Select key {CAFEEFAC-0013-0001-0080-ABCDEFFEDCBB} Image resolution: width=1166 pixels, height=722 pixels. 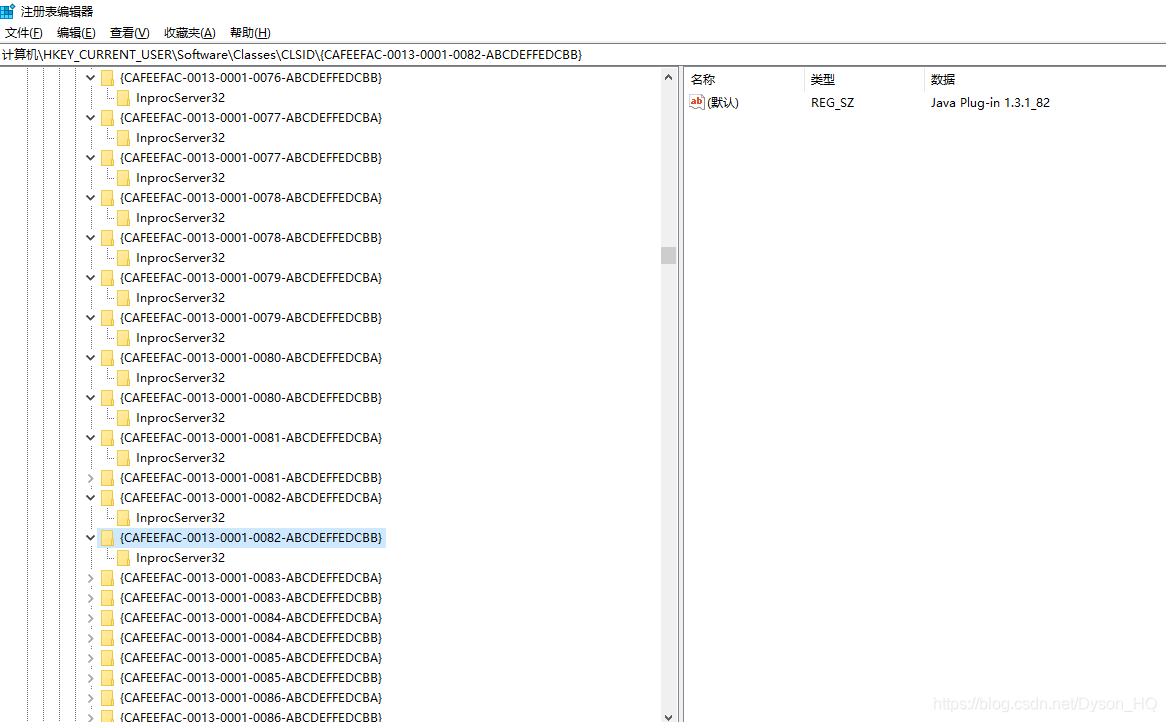[251, 398]
